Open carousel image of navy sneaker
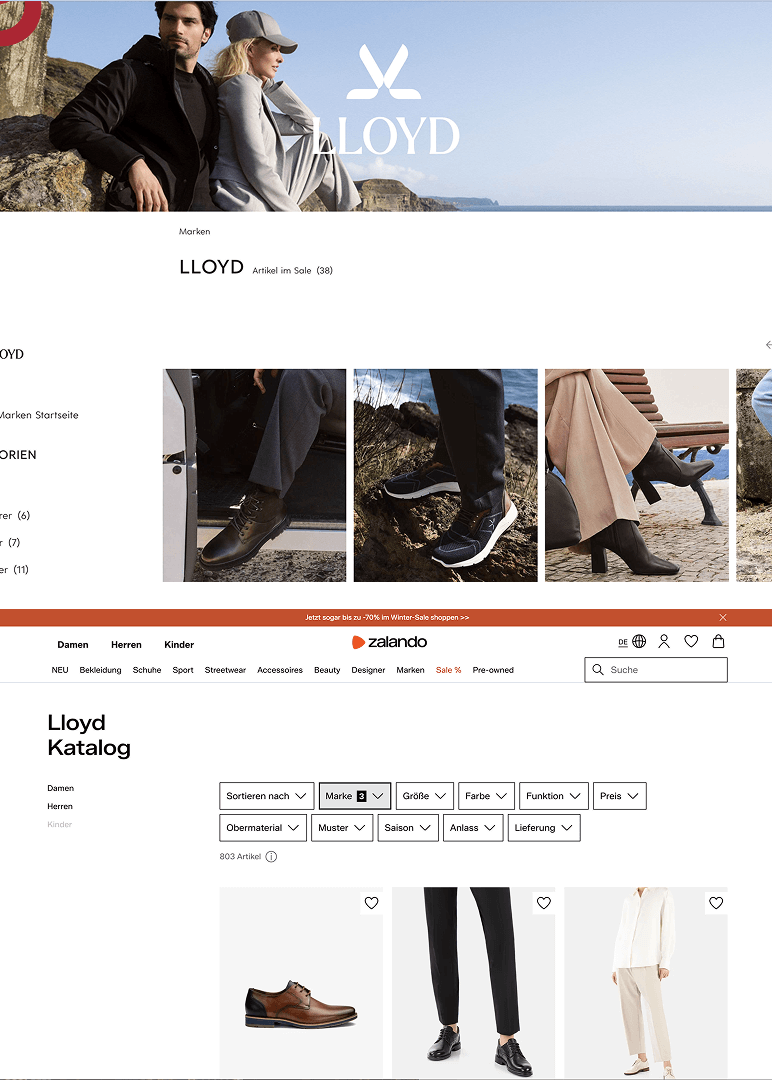Viewport: 772px width, 1080px height. click(x=446, y=475)
